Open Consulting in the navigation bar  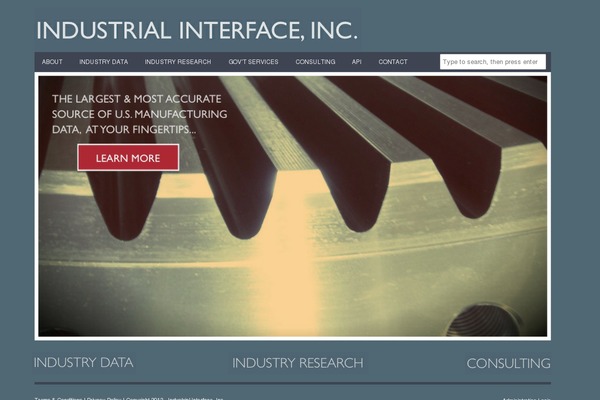[x=315, y=62]
